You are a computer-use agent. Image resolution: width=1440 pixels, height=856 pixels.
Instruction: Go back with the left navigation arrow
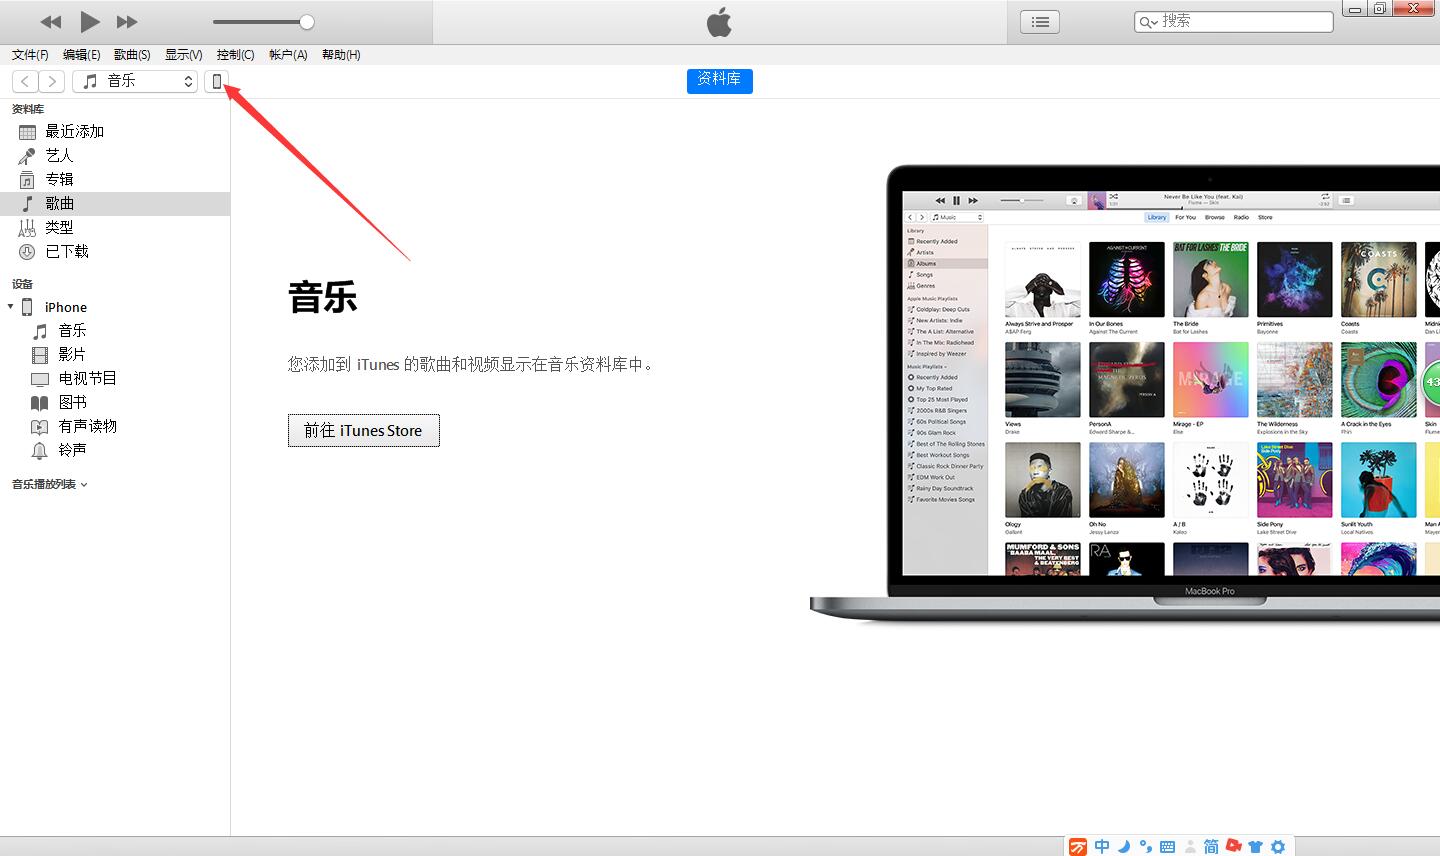[25, 81]
